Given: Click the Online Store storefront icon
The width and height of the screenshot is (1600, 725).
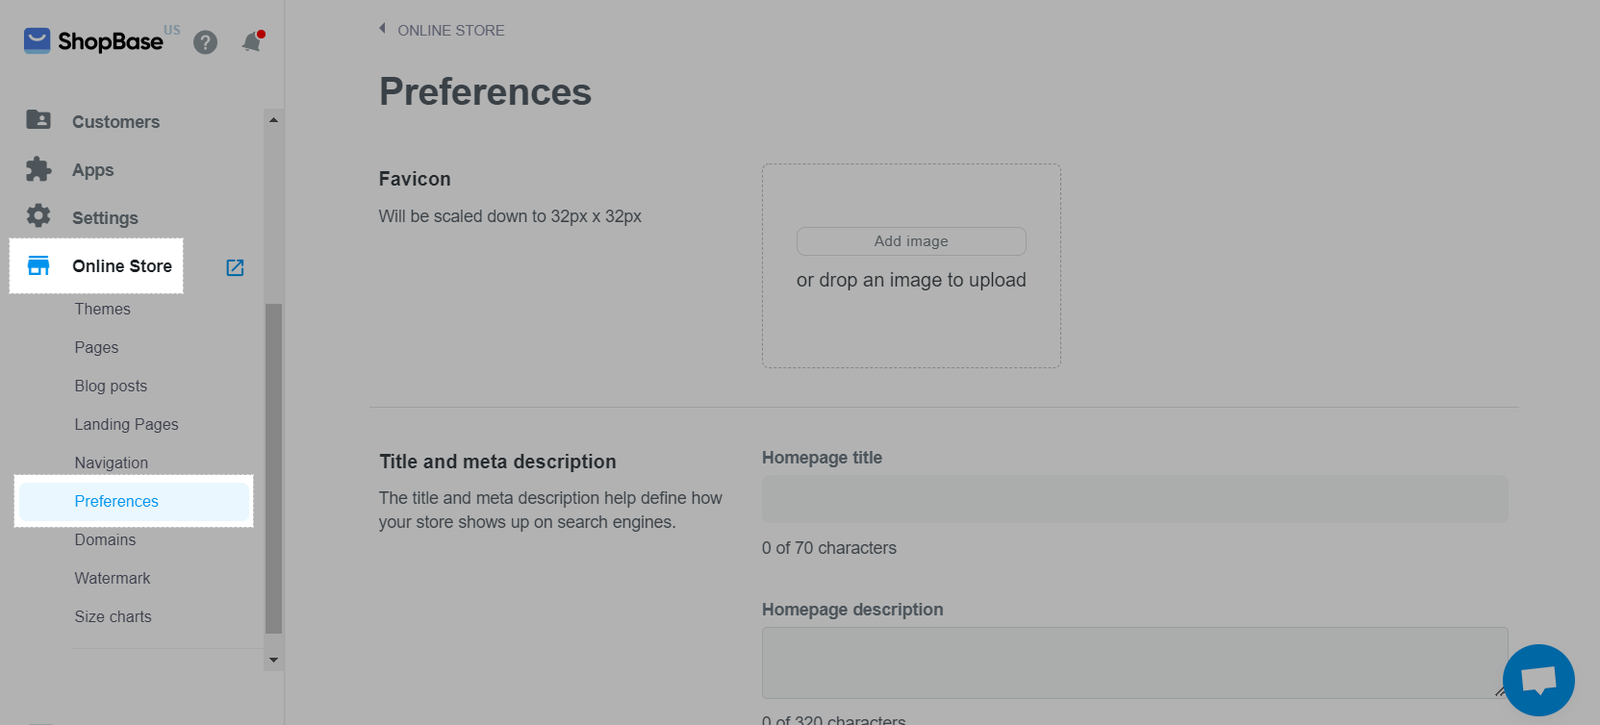Looking at the screenshot, I should (38, 265).
